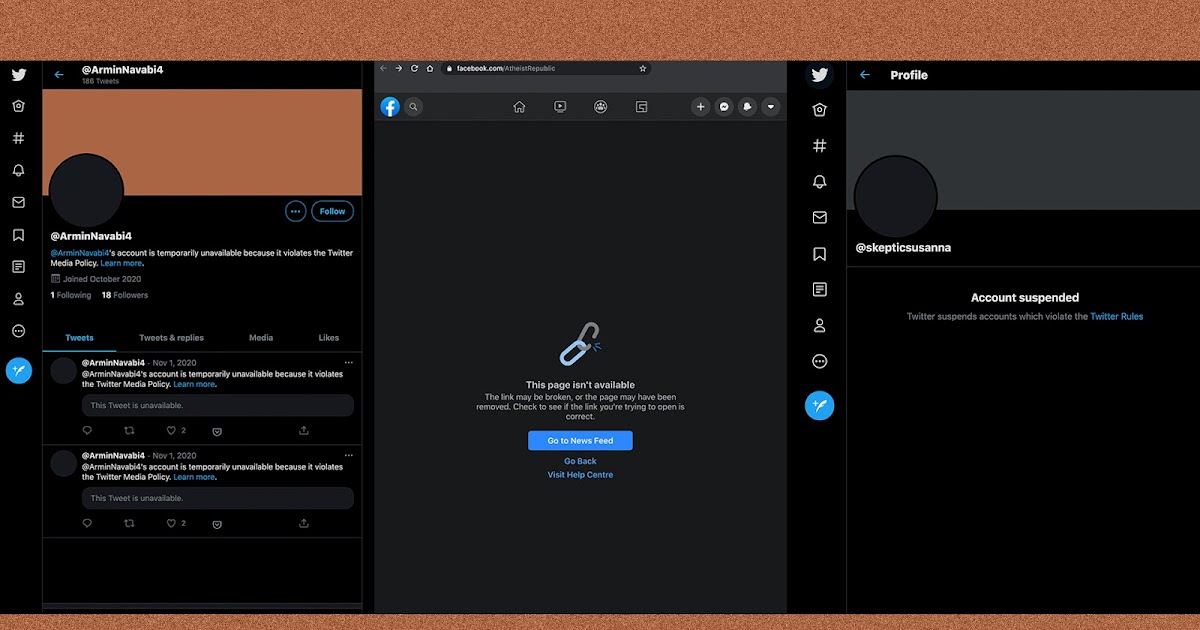The image size is (1200, 630).
Task: Click Twitter bird logo in left Twitter window
Action: (18, 74)
